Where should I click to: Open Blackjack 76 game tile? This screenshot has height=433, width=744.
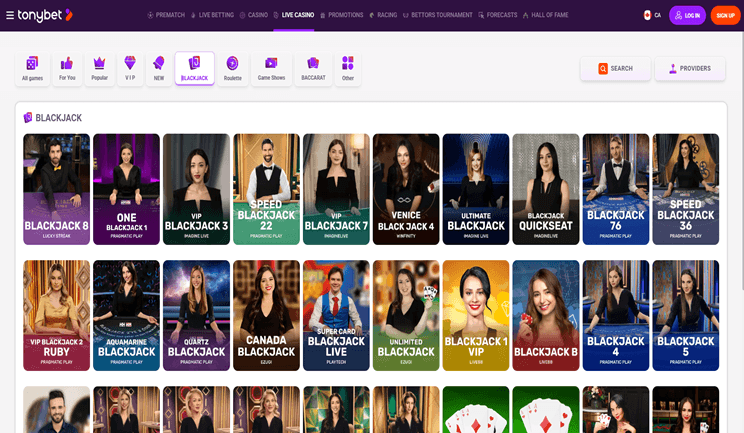pyautogui.click(x=616, y=189)
